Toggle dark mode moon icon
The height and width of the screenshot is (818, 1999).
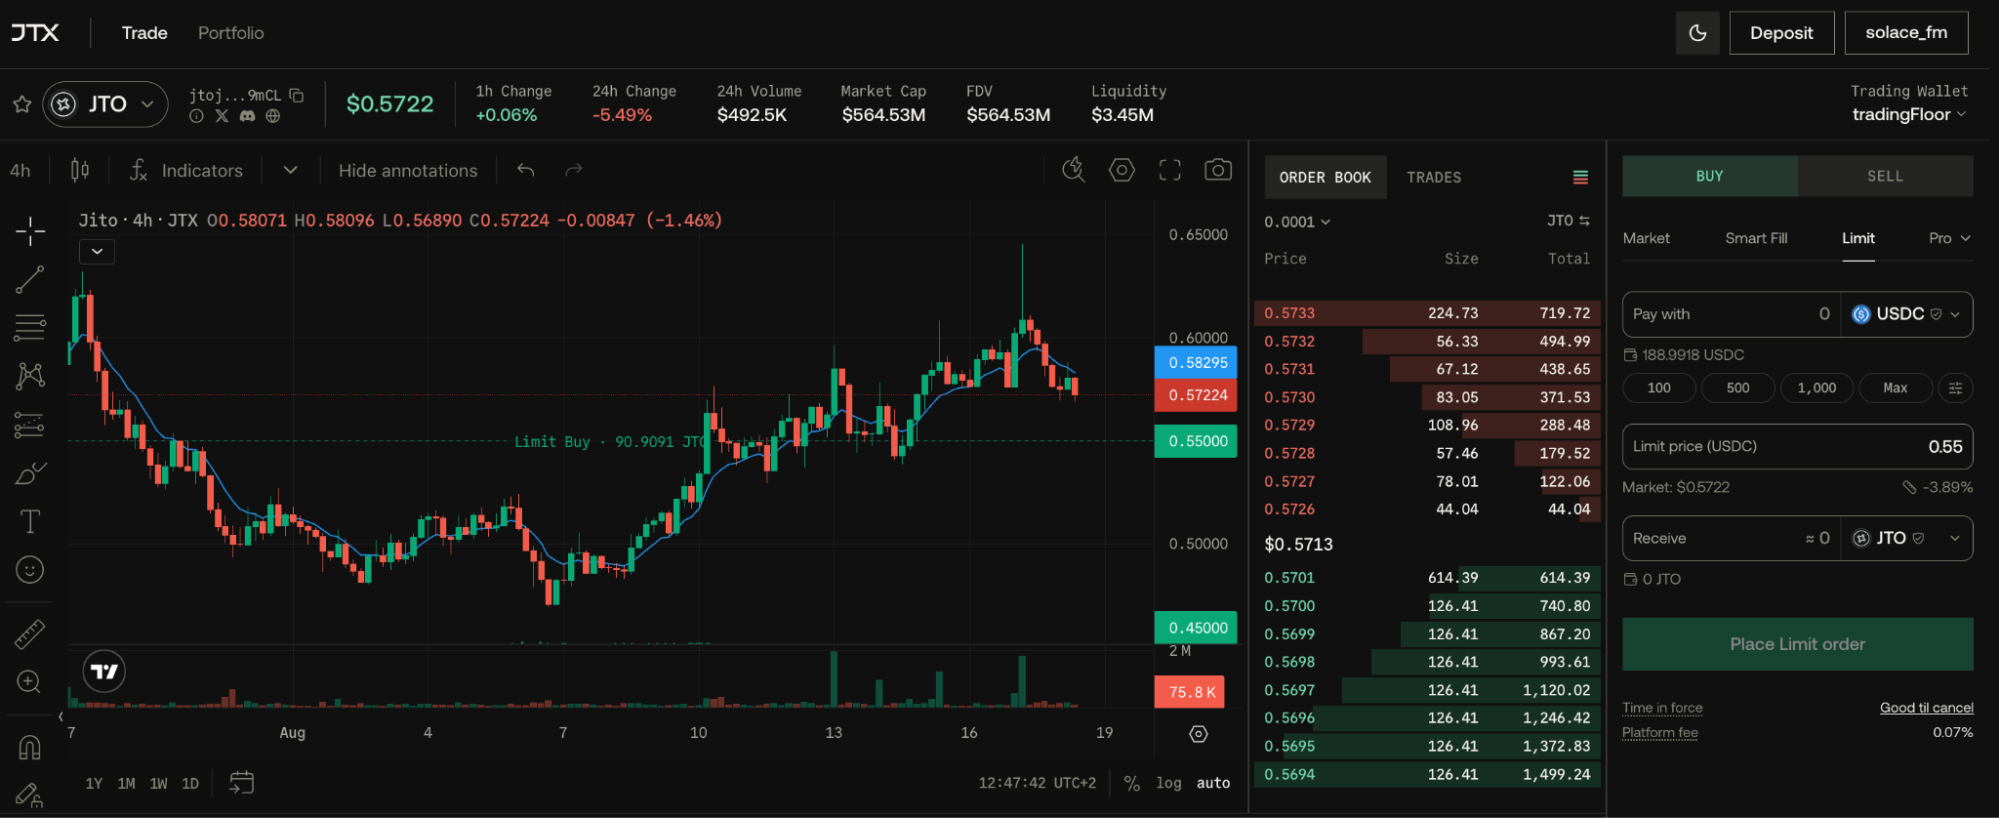(x=1697, y=33)
